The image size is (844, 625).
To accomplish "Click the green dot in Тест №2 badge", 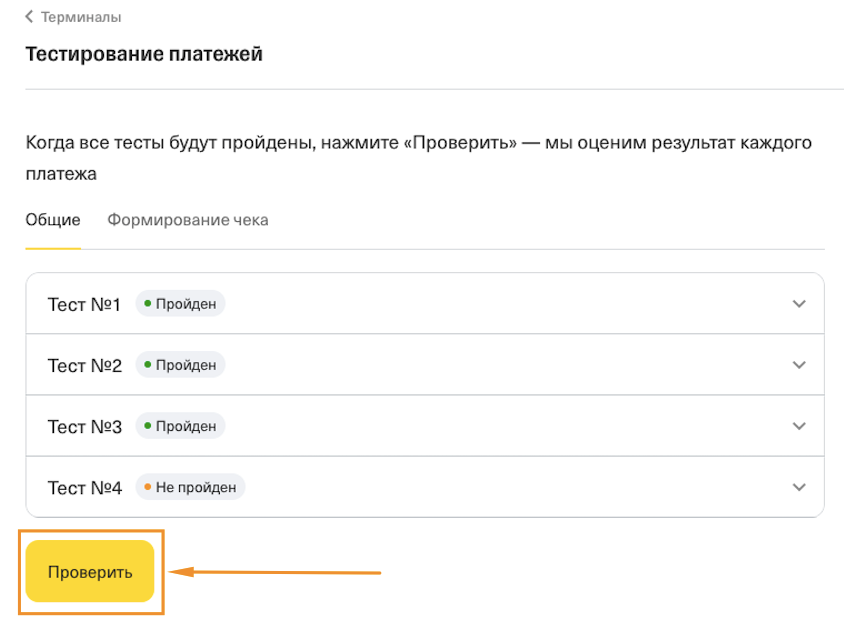I will [x=149, y=364].
